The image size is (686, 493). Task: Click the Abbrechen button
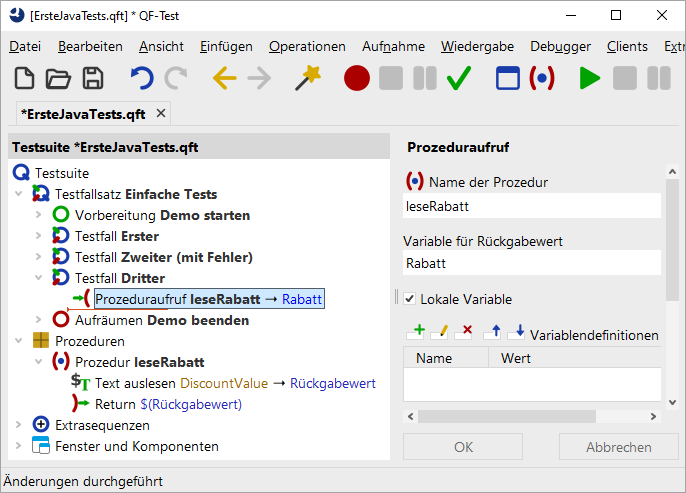pos(619,447)
